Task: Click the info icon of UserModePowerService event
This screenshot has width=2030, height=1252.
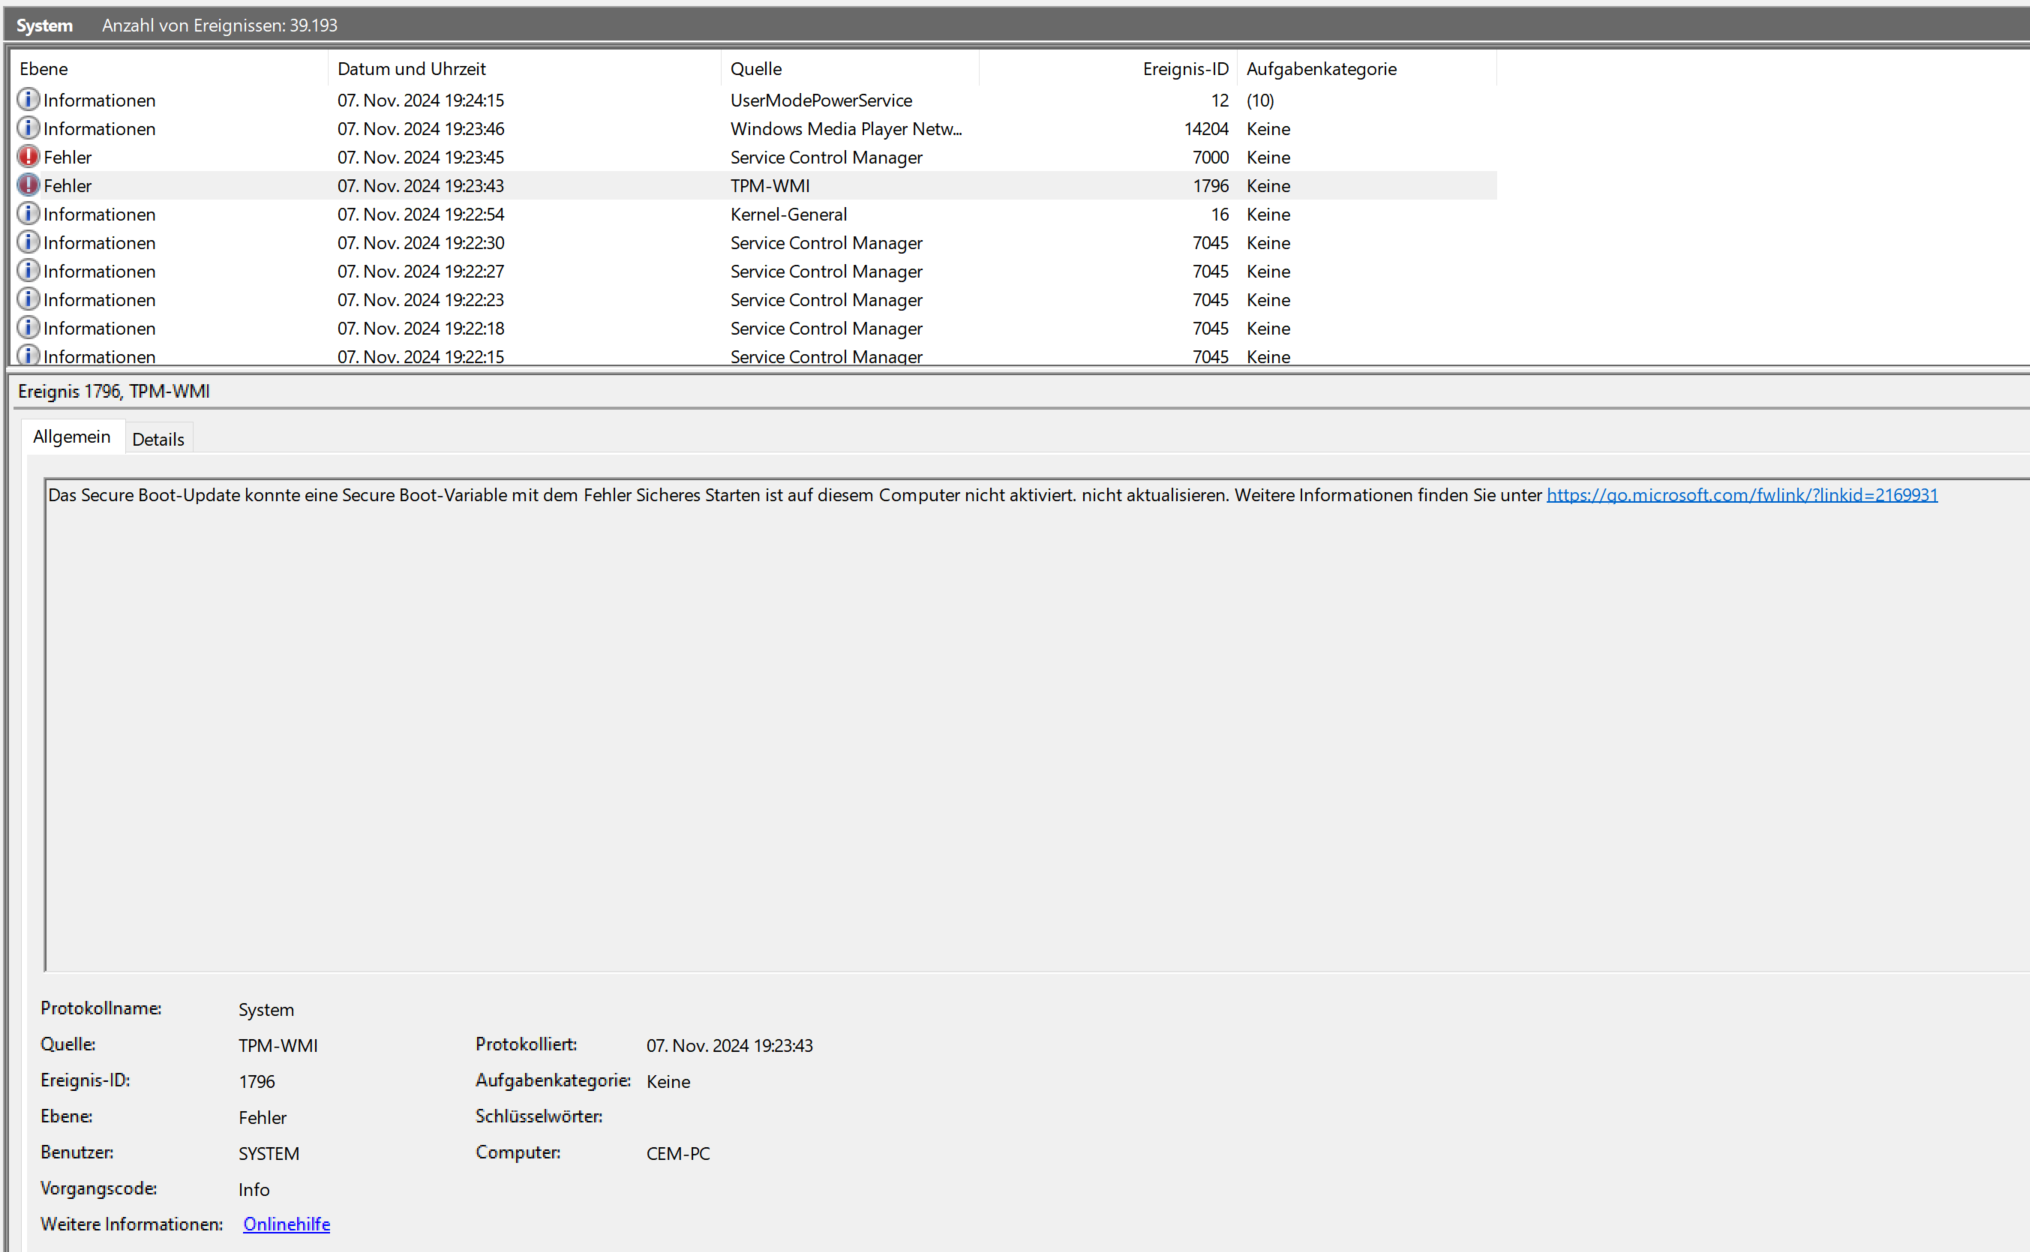Action: 28,100
